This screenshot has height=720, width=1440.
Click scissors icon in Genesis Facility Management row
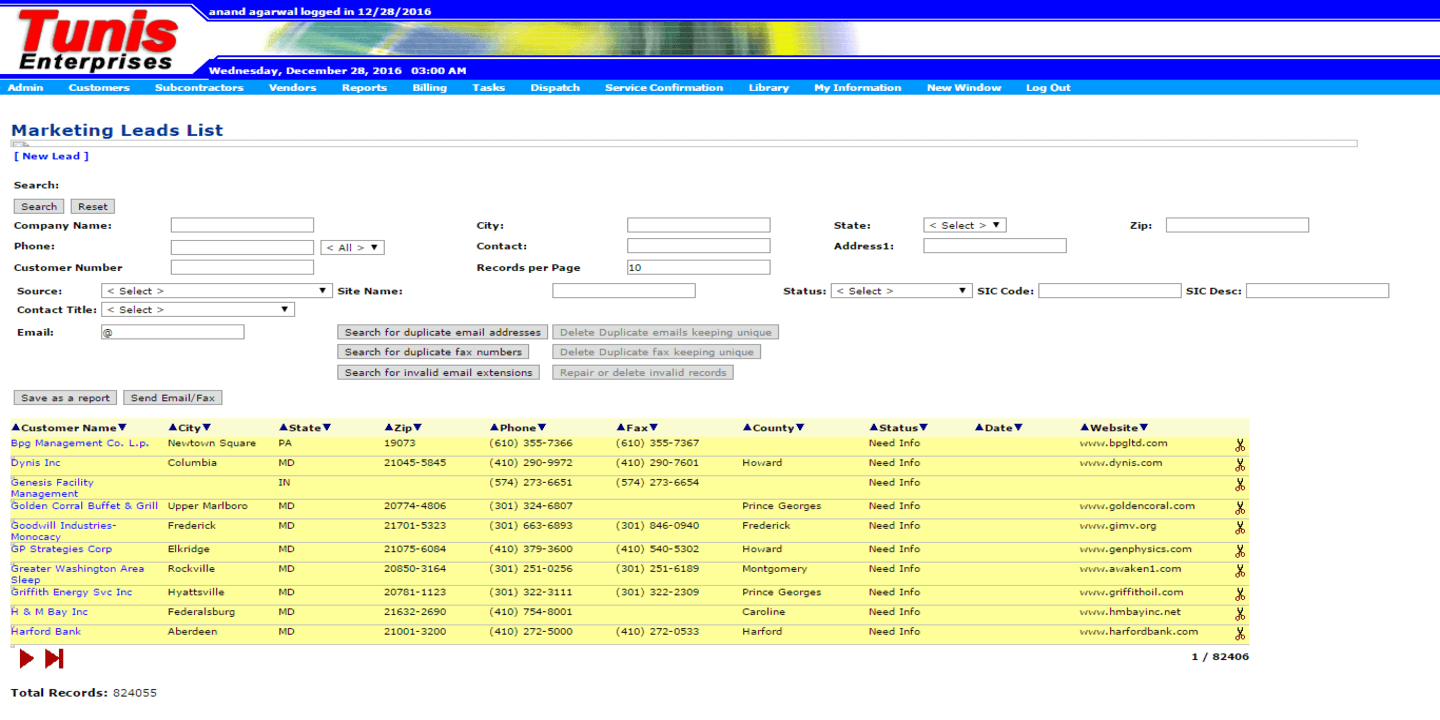point(1240,485)
